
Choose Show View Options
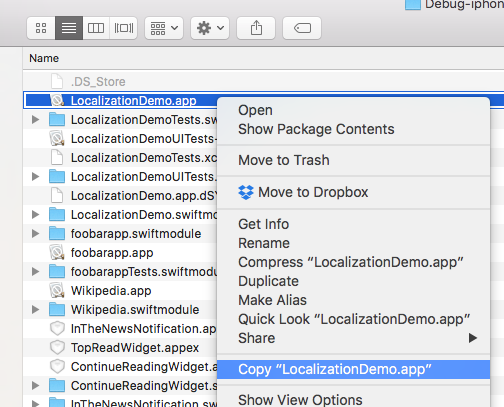pyautogui.click(x=353, y=399)
